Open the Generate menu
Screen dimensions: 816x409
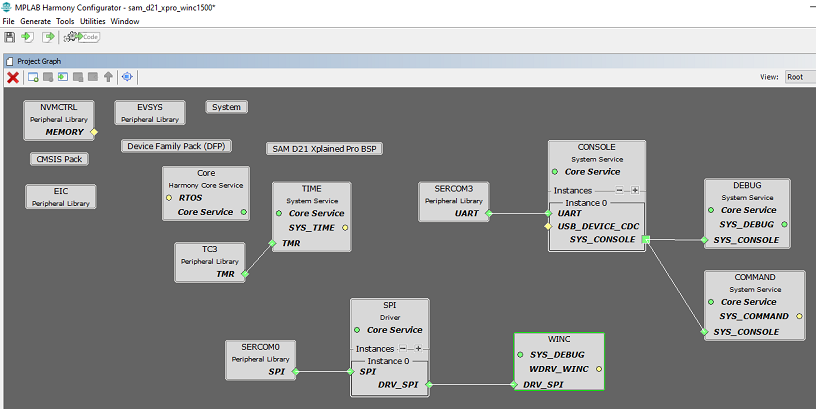(35, 21)
